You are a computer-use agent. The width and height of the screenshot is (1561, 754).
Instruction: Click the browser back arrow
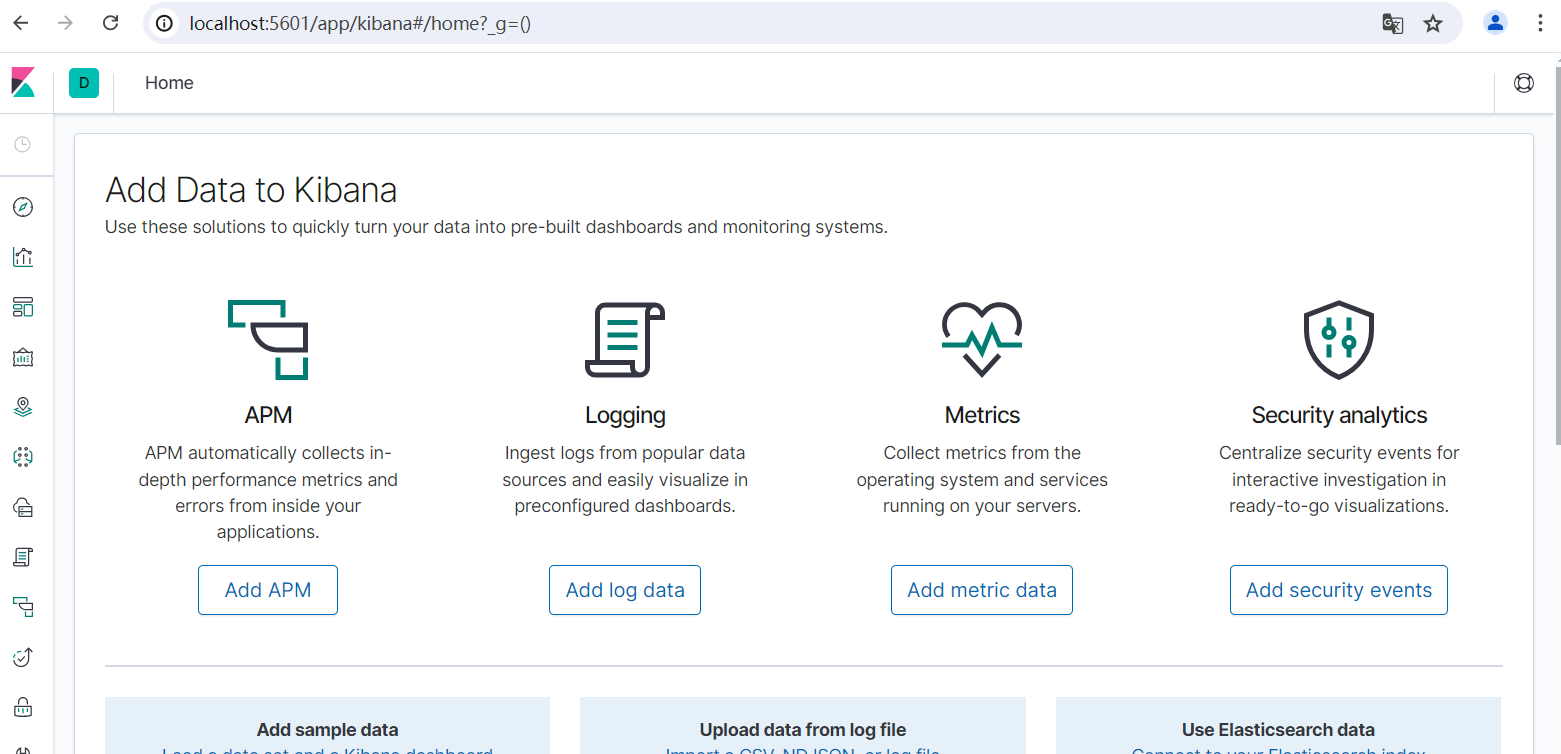point(21,23)
